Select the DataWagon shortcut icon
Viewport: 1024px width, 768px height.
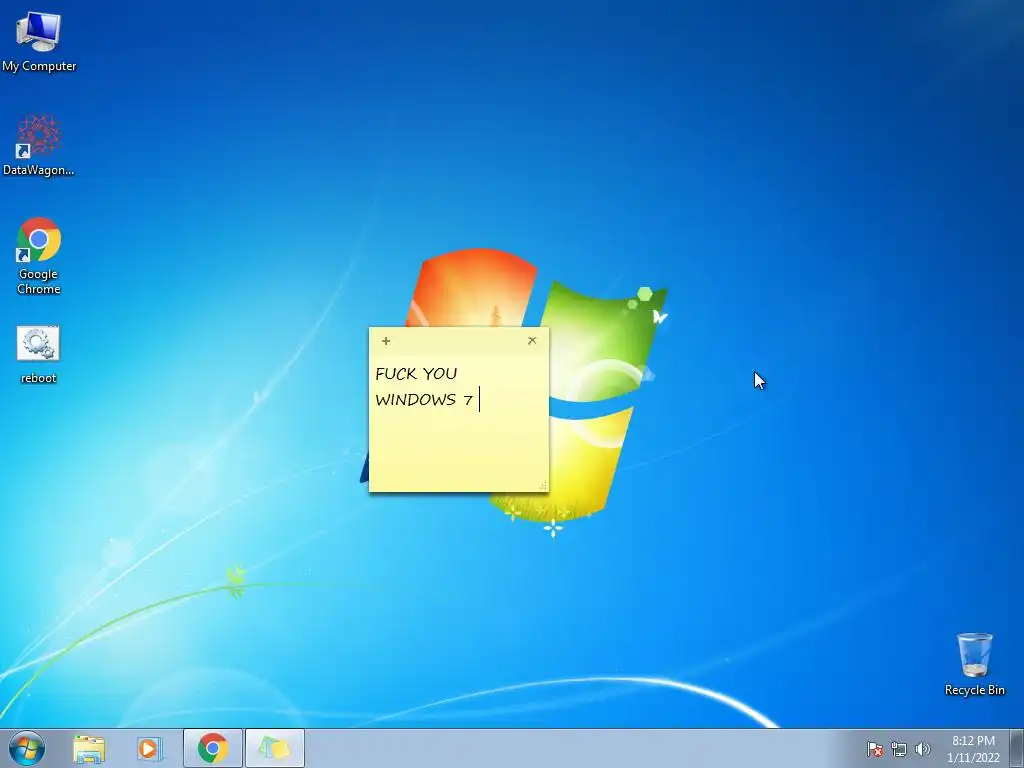coord(39,145)
